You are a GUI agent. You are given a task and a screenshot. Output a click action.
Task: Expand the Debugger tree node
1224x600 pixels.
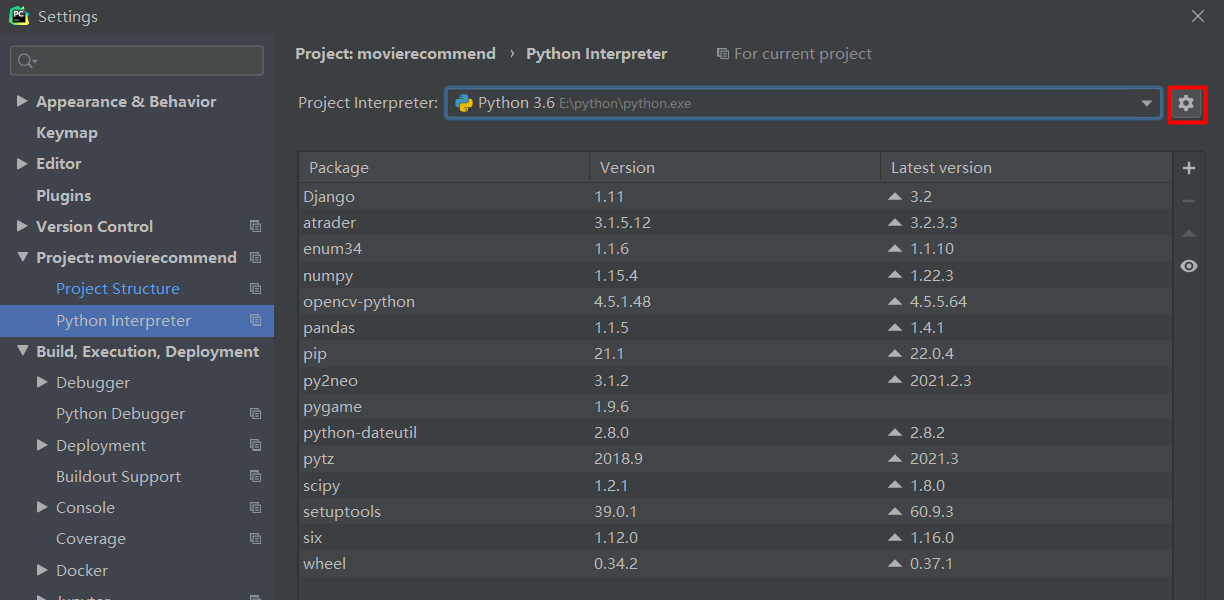pyautogui.click(x=42, y=383)
